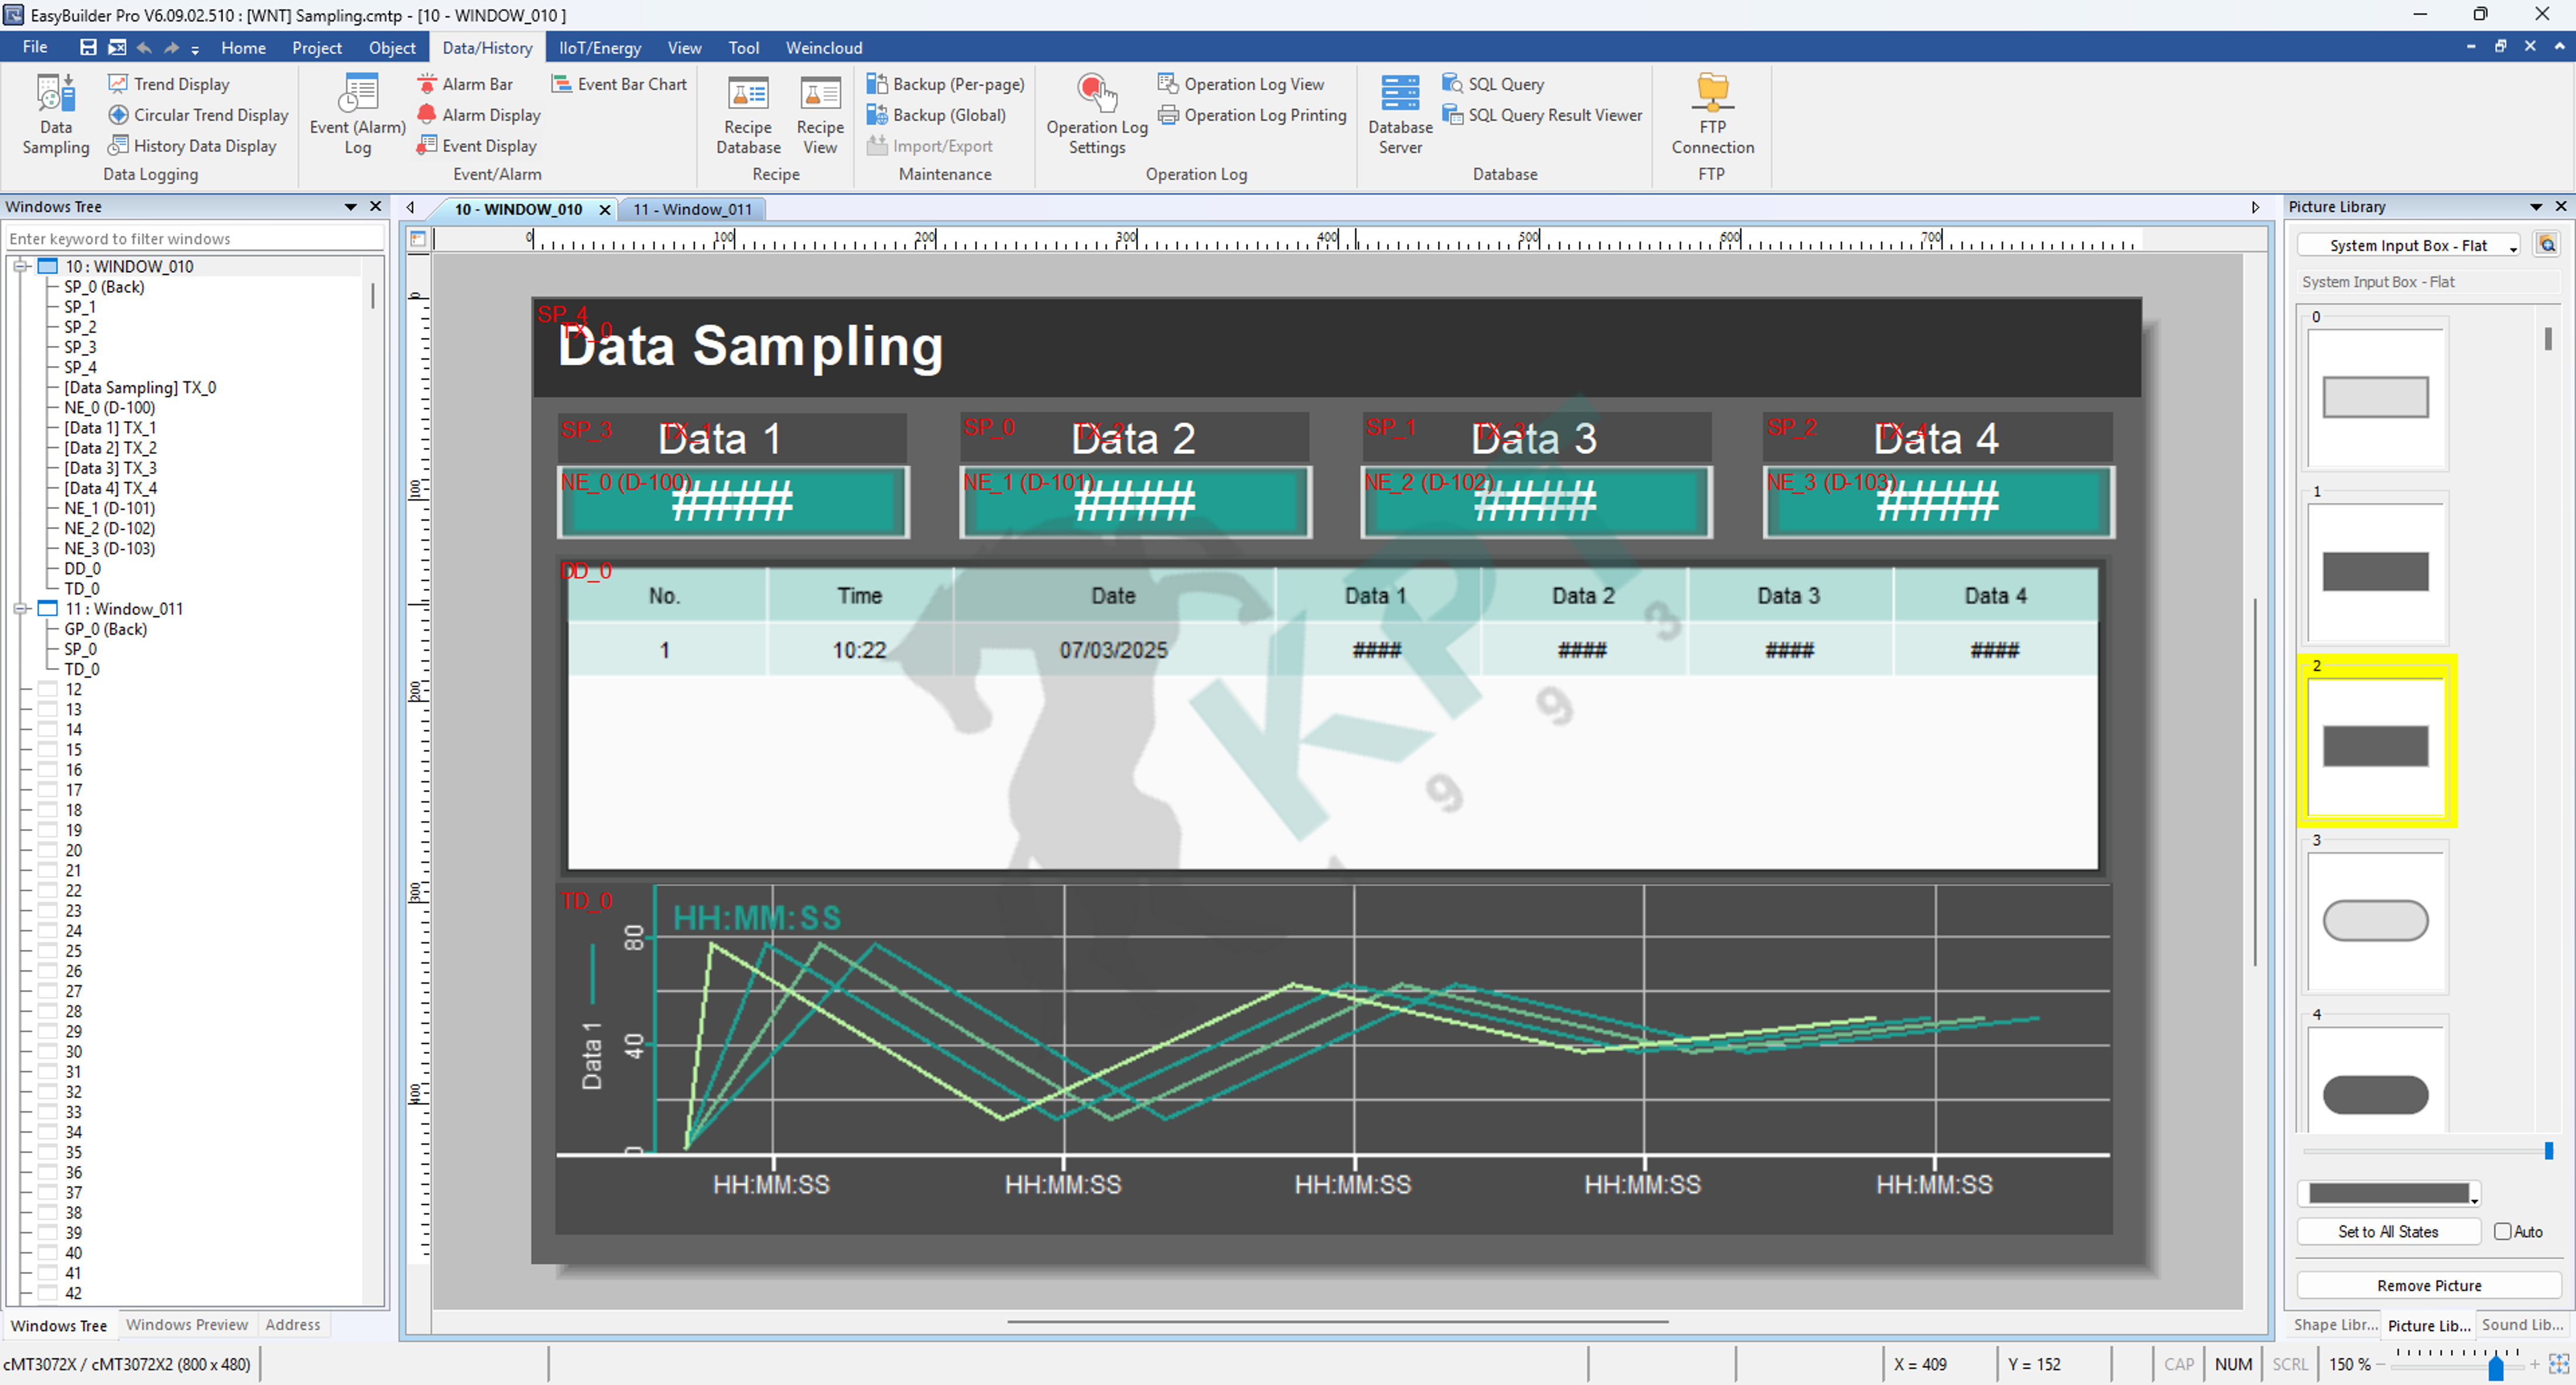Viewport: 2576px width, 1385px height.
Task: Insert an Operation Log View
Action: pyautogui.click(x=1241, y=84)
